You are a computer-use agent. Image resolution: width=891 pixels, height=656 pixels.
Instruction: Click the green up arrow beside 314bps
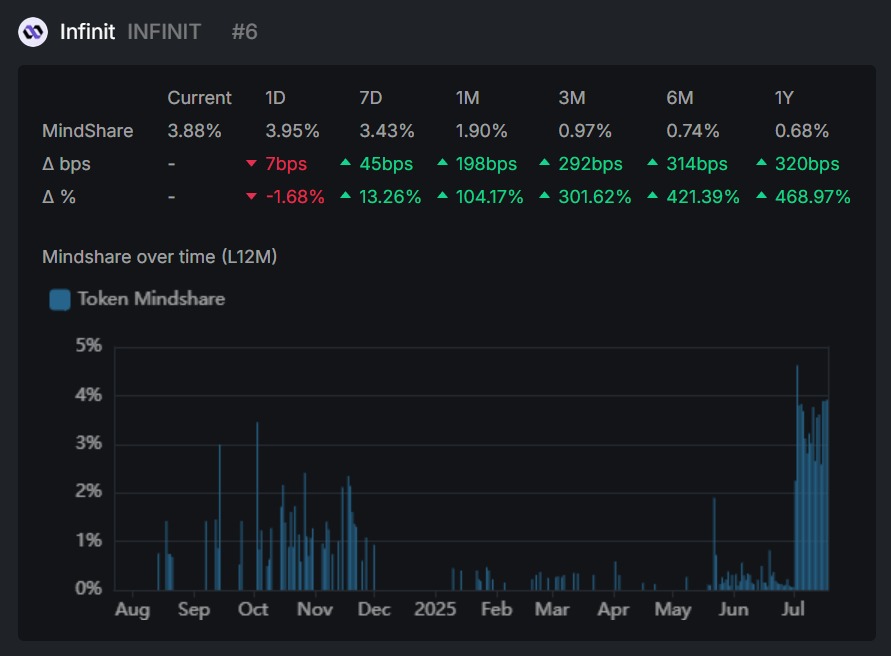tap(653, 163)
